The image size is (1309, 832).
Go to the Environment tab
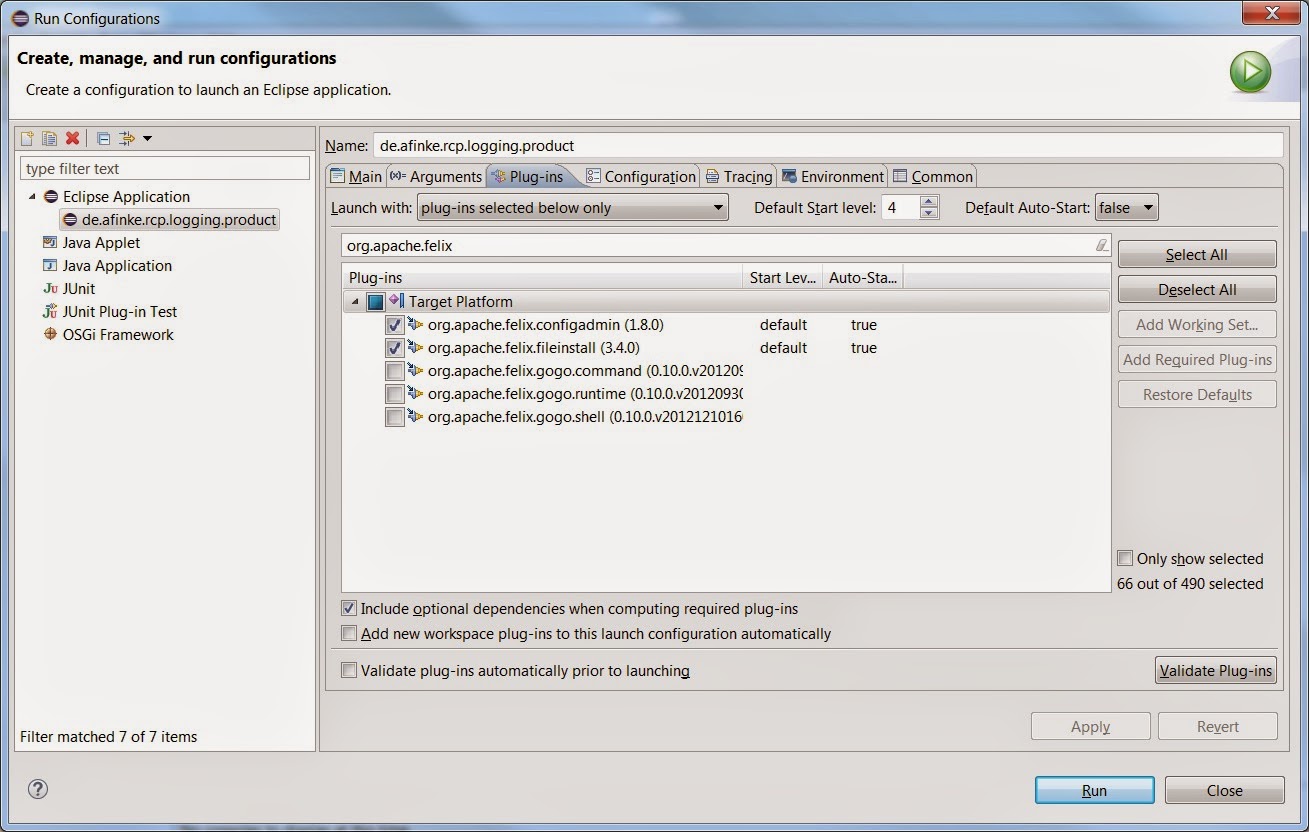(833, 176)
